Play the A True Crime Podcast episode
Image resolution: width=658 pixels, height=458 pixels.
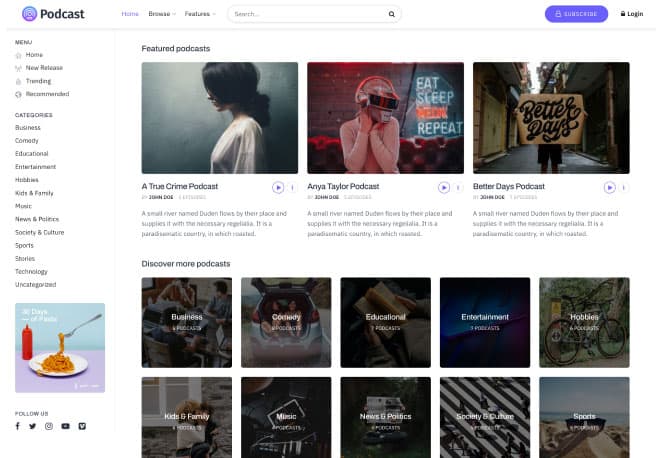pyautogui.click(x=277, y=187)
